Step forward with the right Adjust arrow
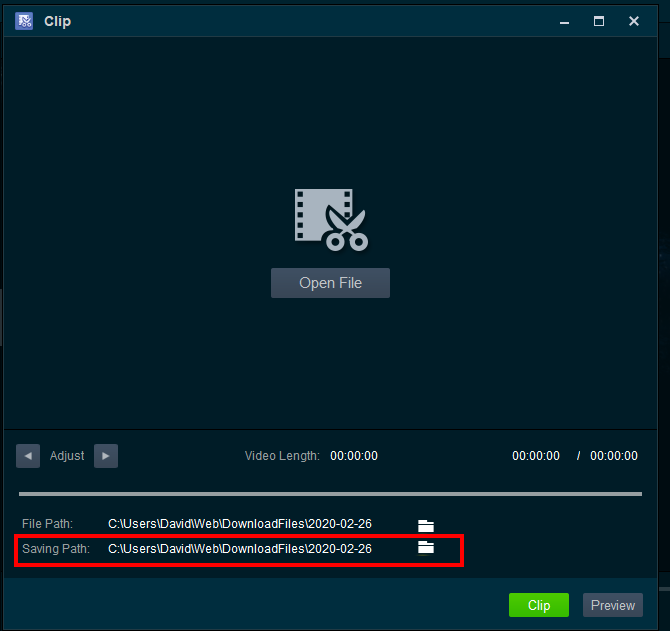This screenshot has height=631, width=670. point(106,456)
